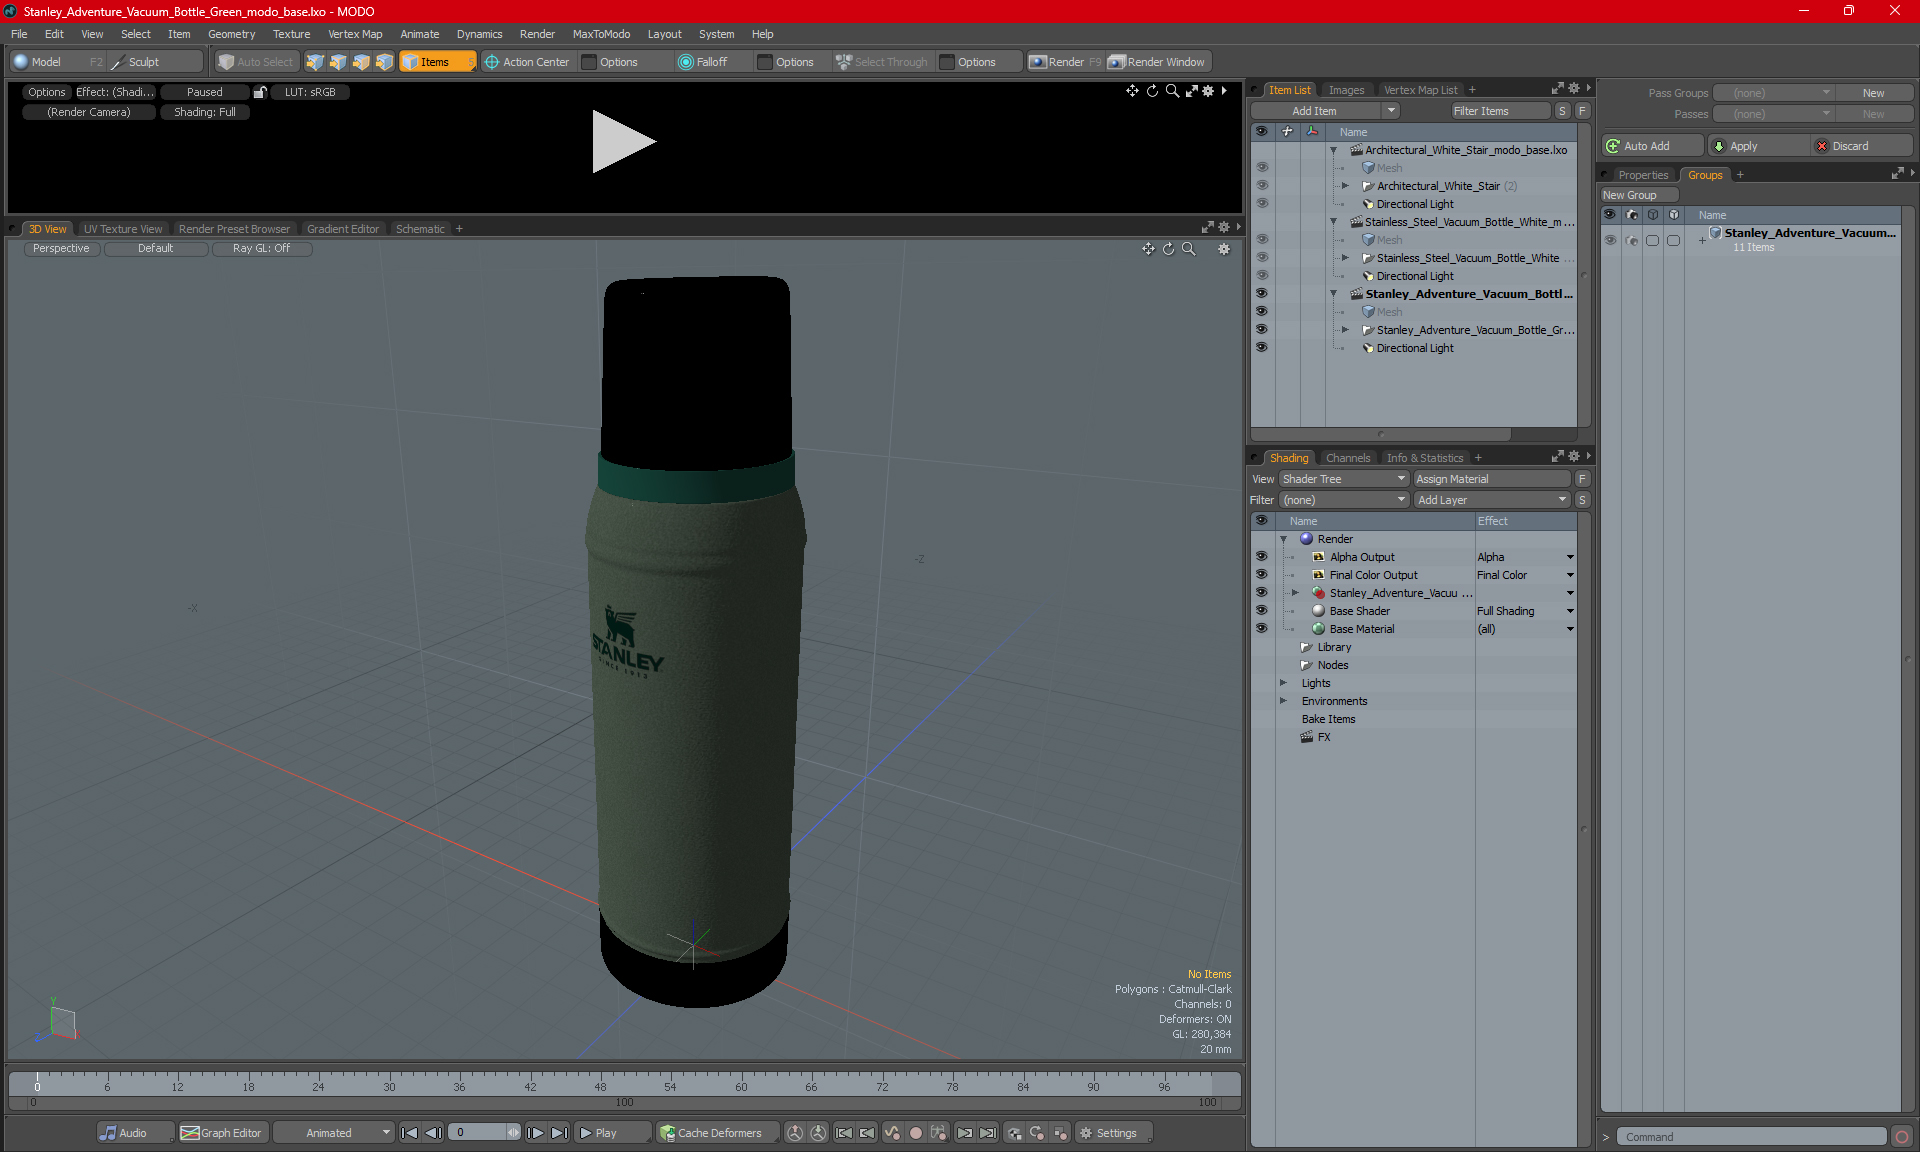This screenshot has height=1152, width=1920.
Task: Play the animation
Action: pyautogui.click(x=612, y=1133)
